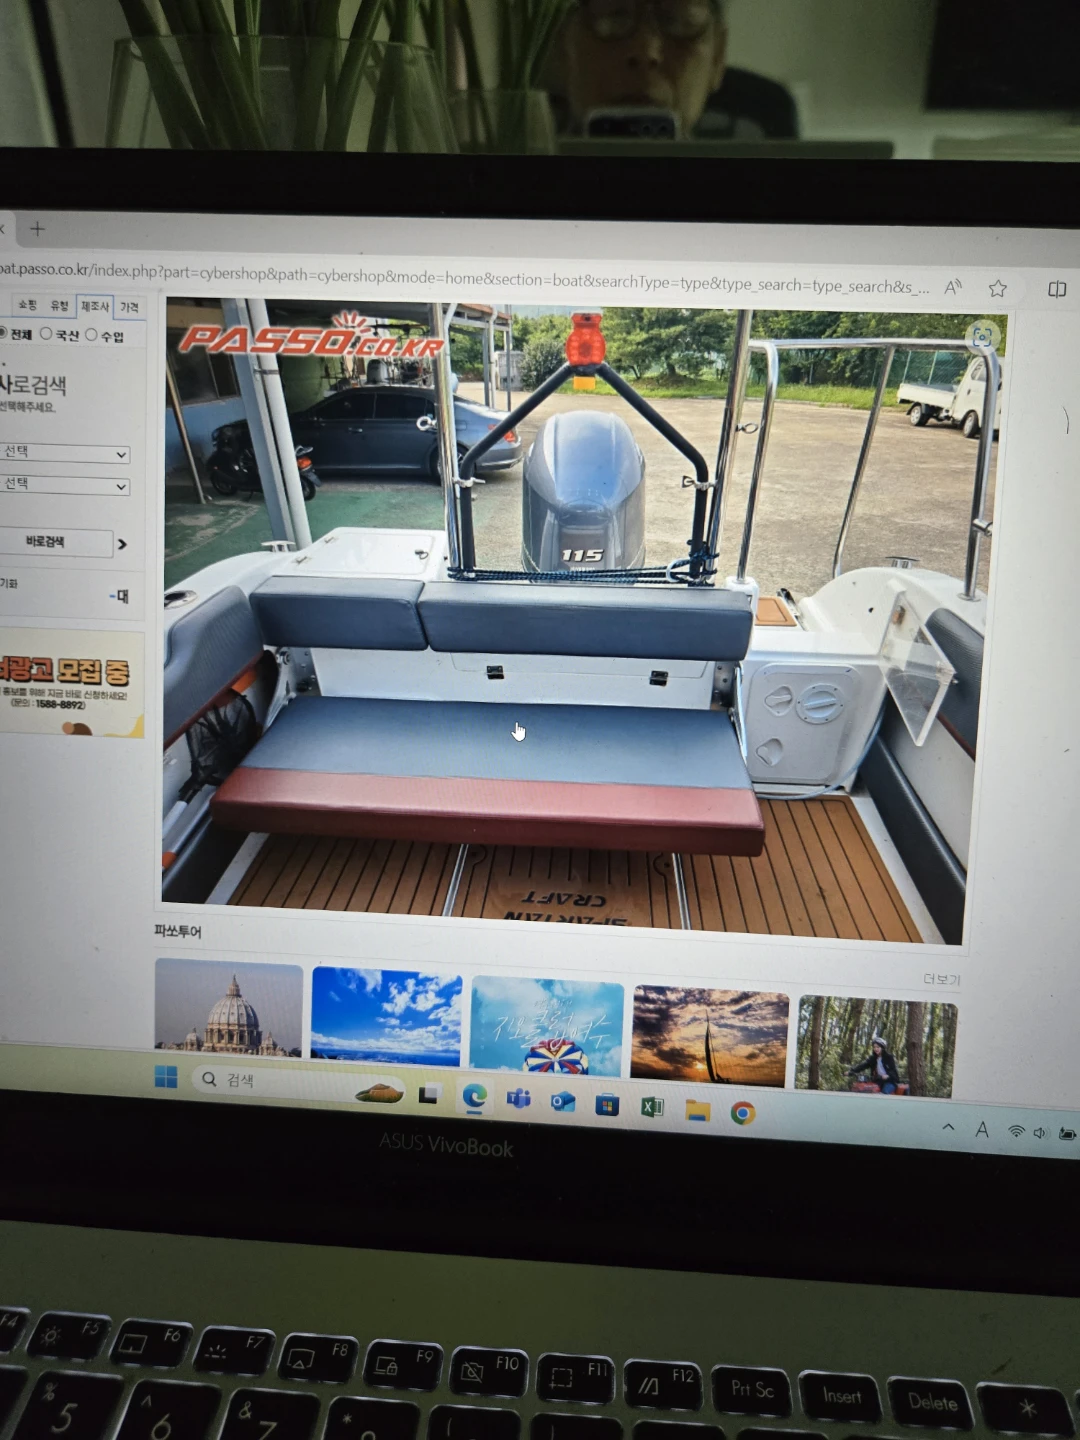The width and height of the screenshot is (1080, 1440).
Task: Open the forest ATV rider thumbnail
Action: coord(876,1046)
